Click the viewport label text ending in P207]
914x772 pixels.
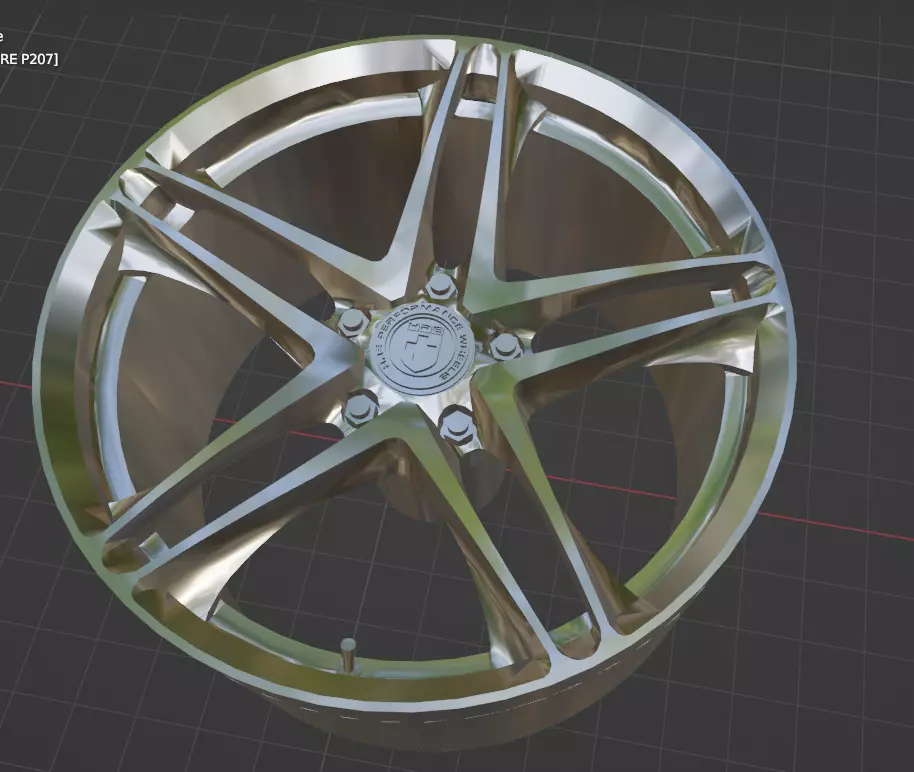pos(29,59)
